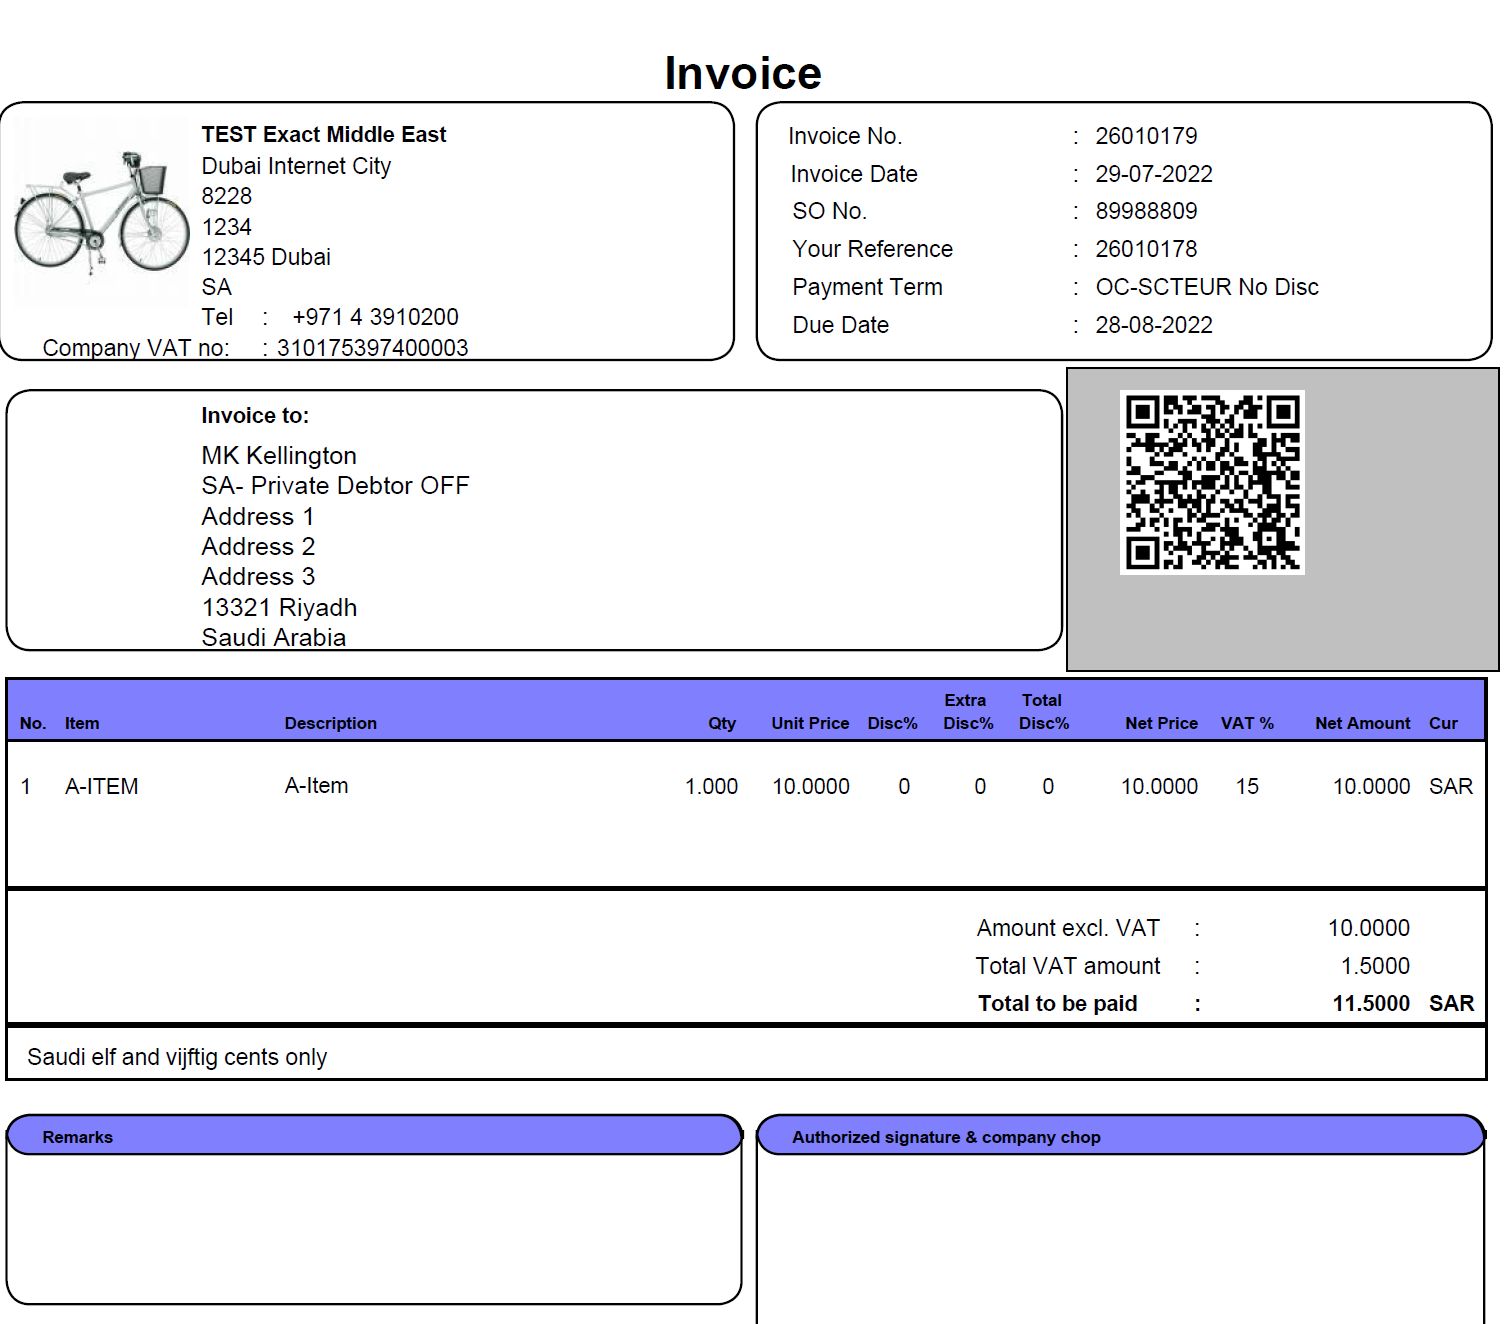Select Company VAT number 310175397400003

[372, 348]
